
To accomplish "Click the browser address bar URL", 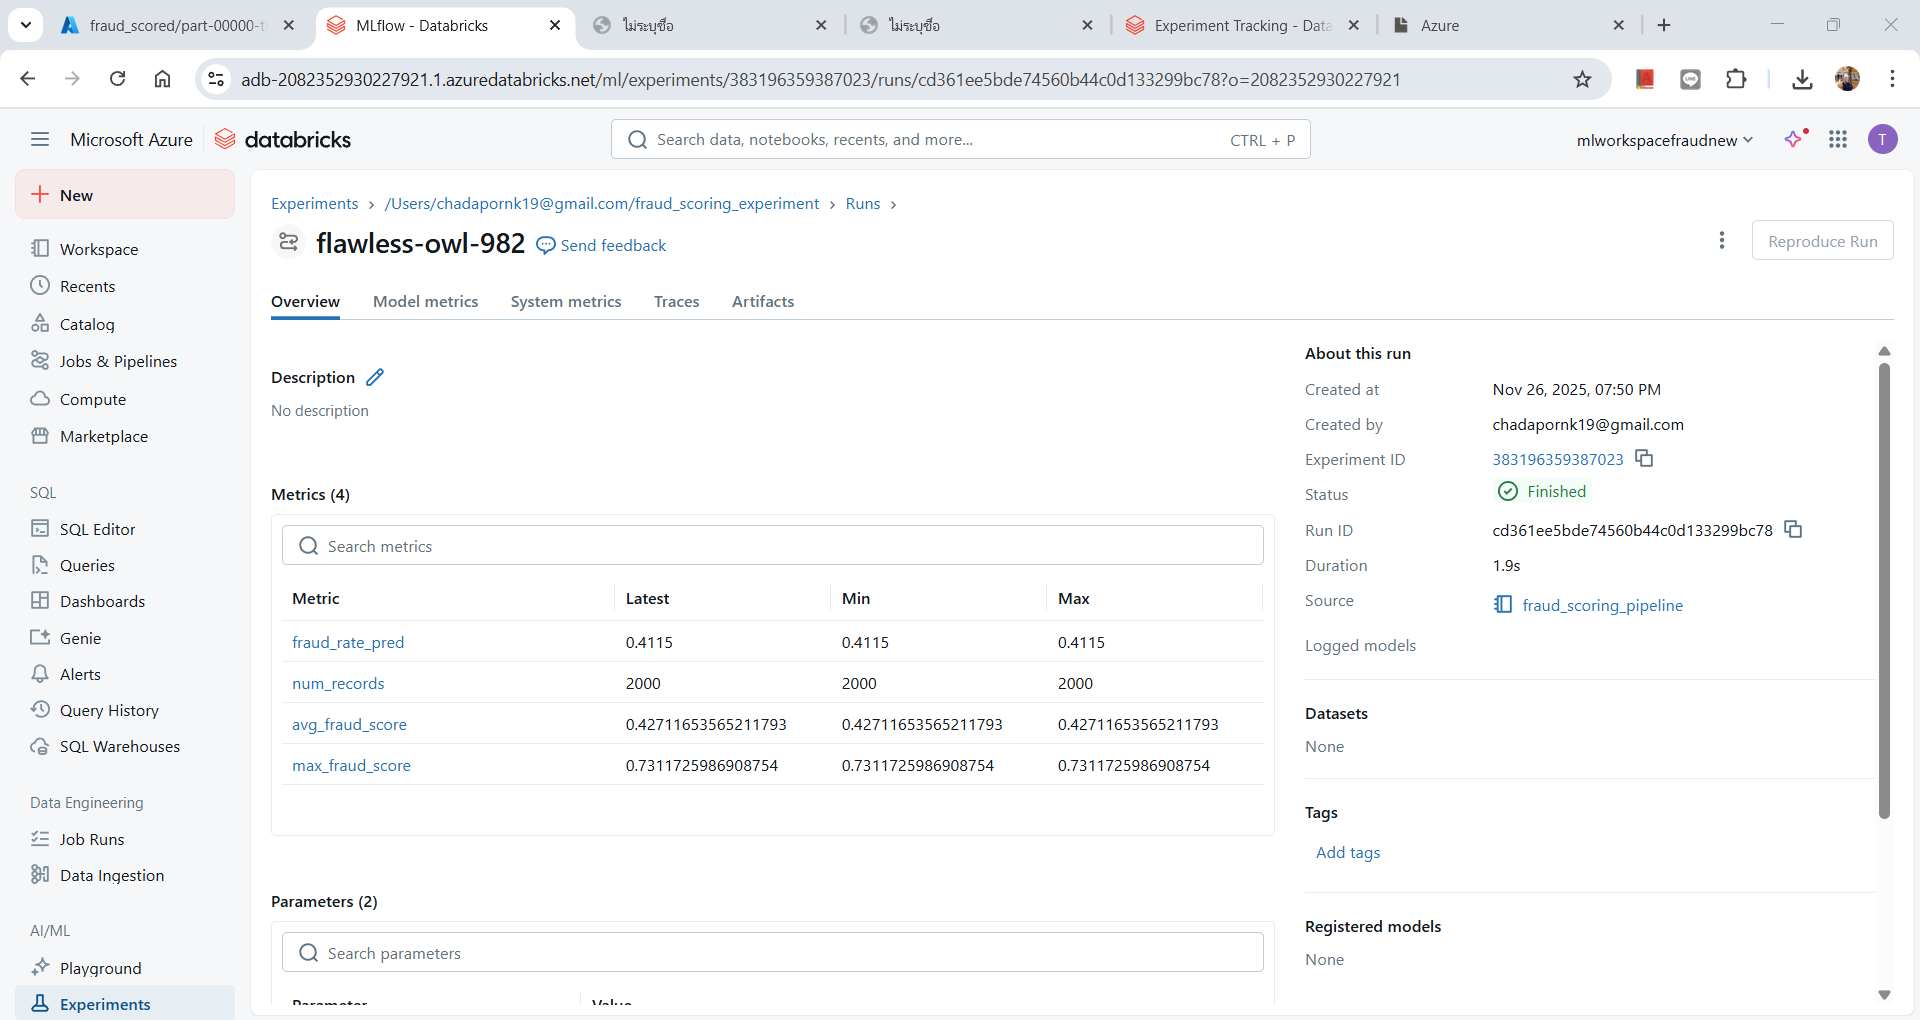I will 820,80.
